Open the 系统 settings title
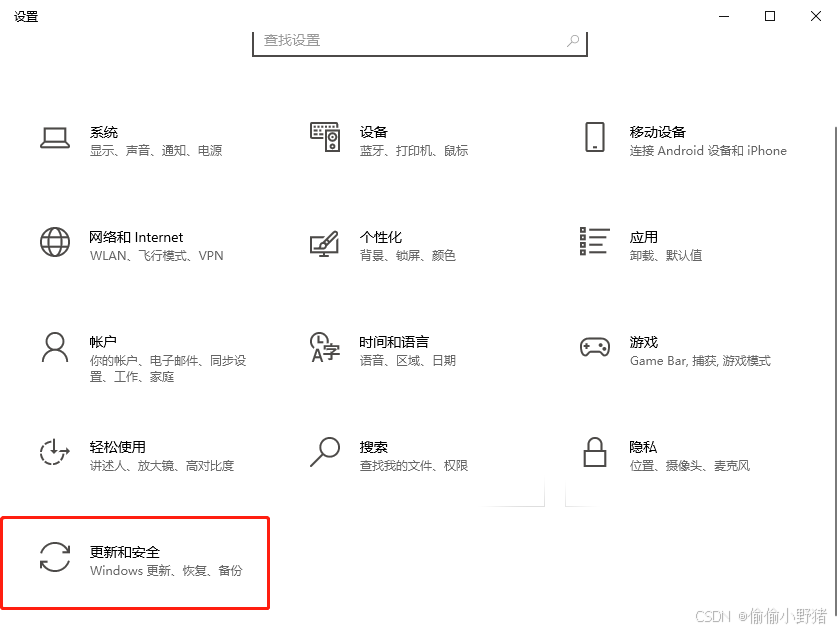This screenshot has width=839, height=632. pos(104,132)
